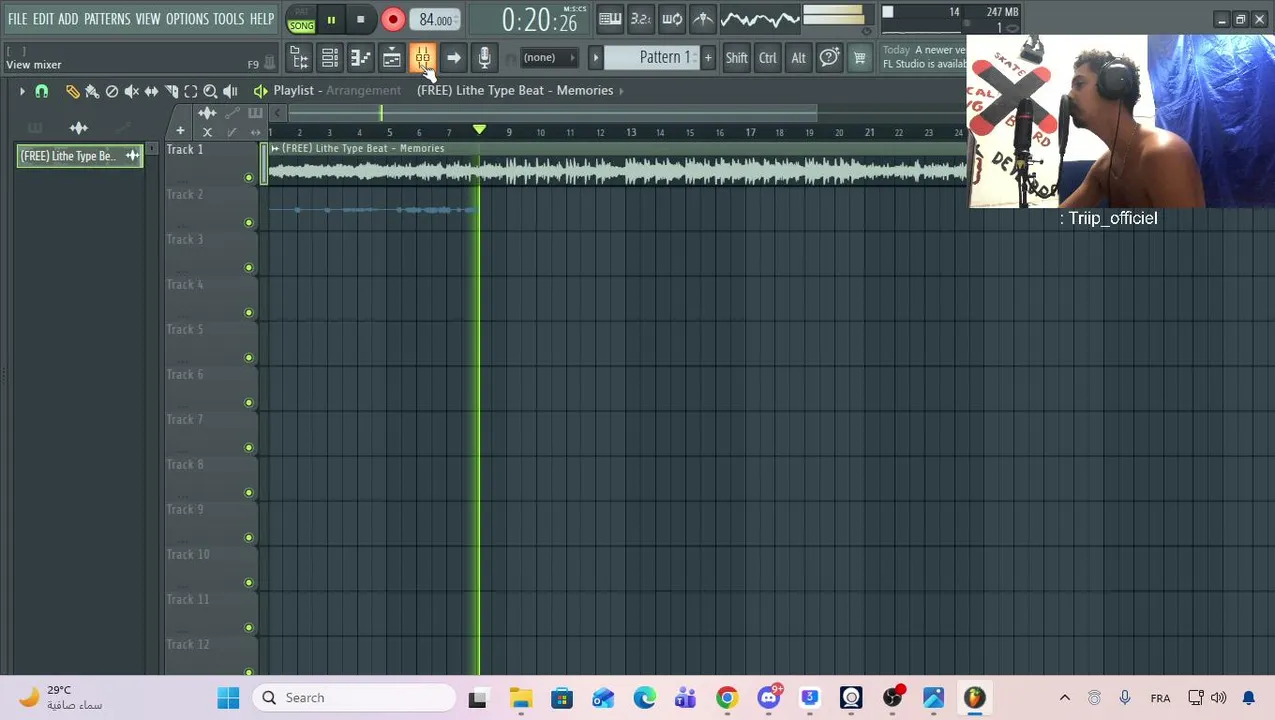1275x720 pixels.
Task: Choose the select tool icon
Action: point(191,91)
